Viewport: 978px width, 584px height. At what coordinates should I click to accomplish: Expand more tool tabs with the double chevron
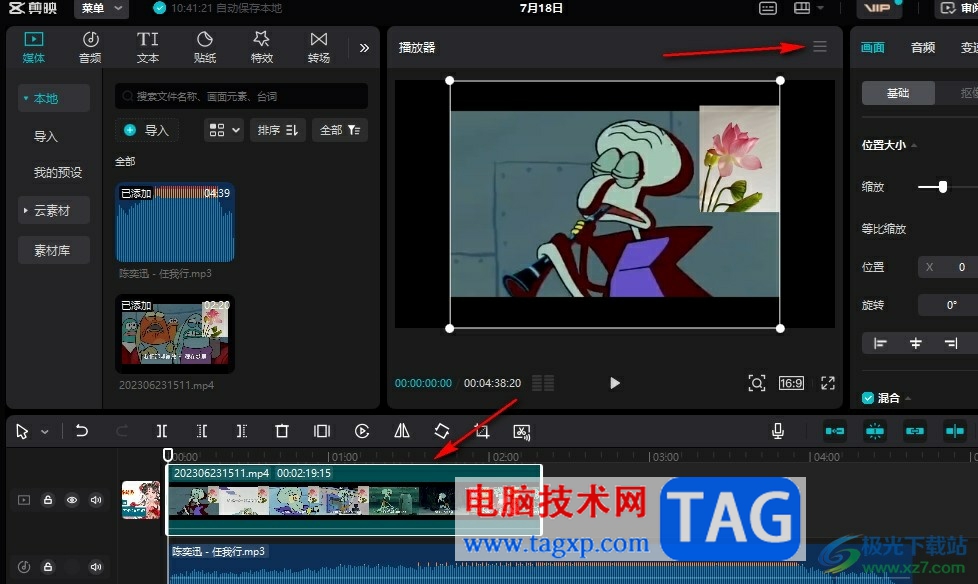(x=364, y=48)
